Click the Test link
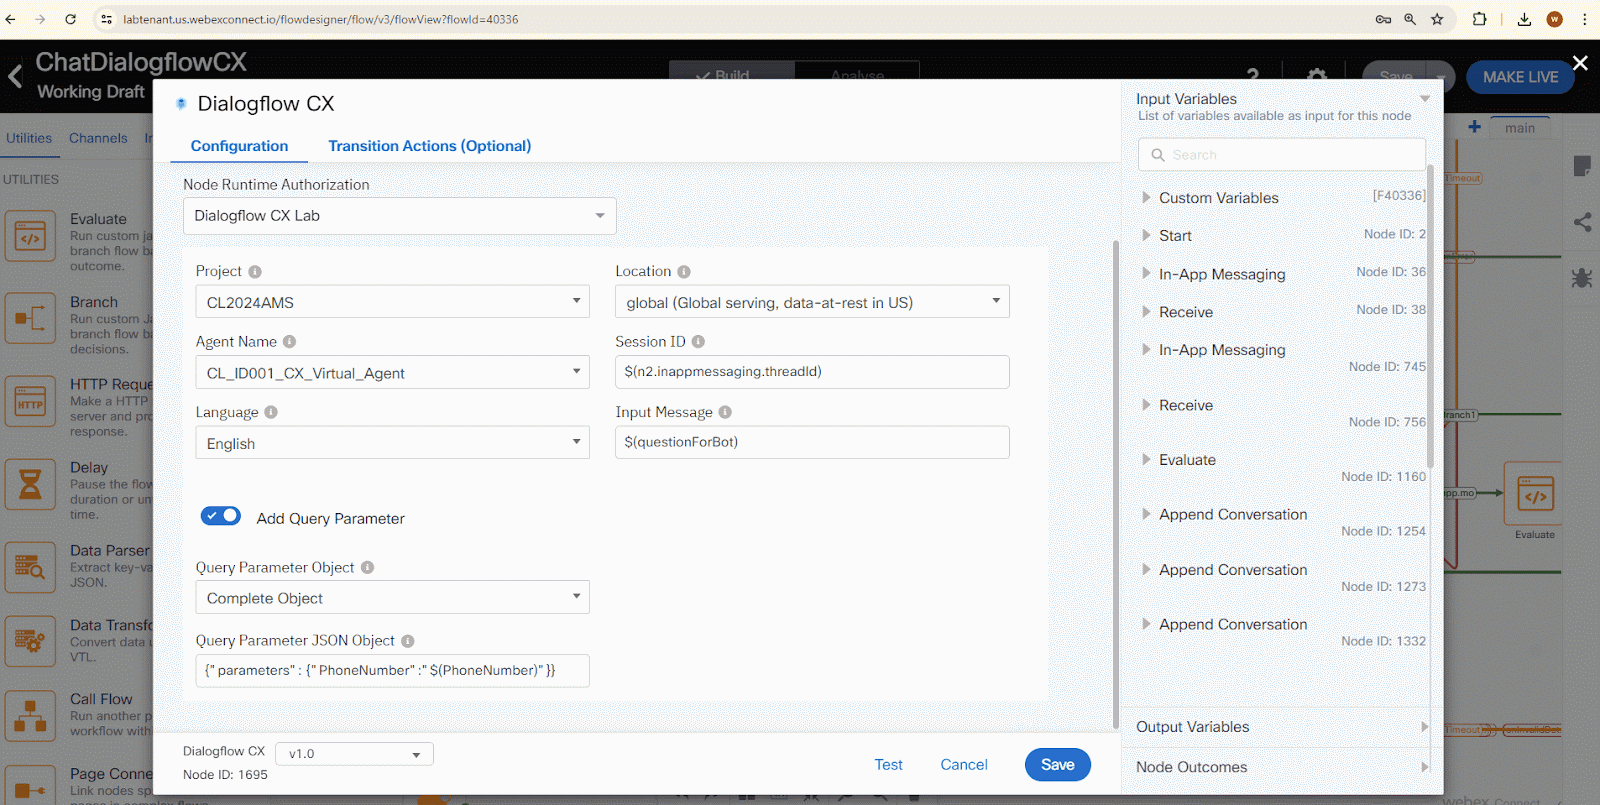Viewport: 1600px width, 805px height. coord(888,765)
